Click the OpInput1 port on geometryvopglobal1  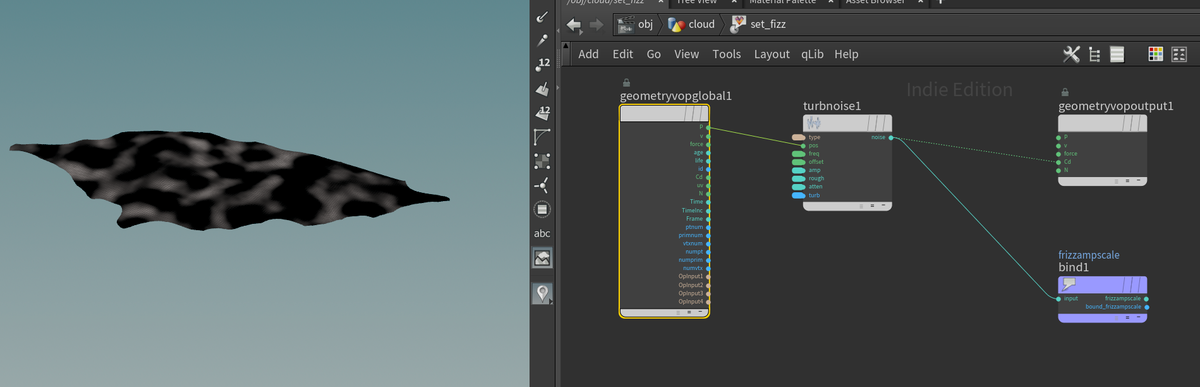pos(708,276)
